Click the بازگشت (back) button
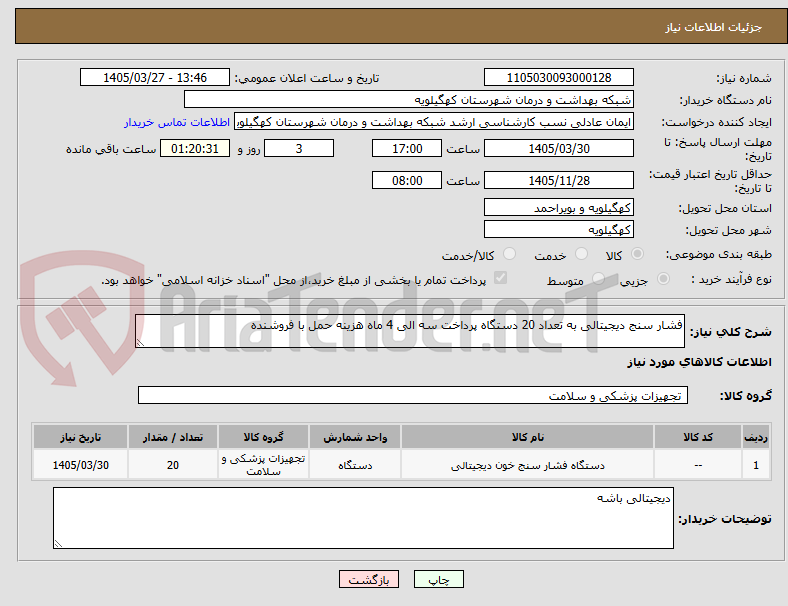788x606 pixels. point(369,579)
